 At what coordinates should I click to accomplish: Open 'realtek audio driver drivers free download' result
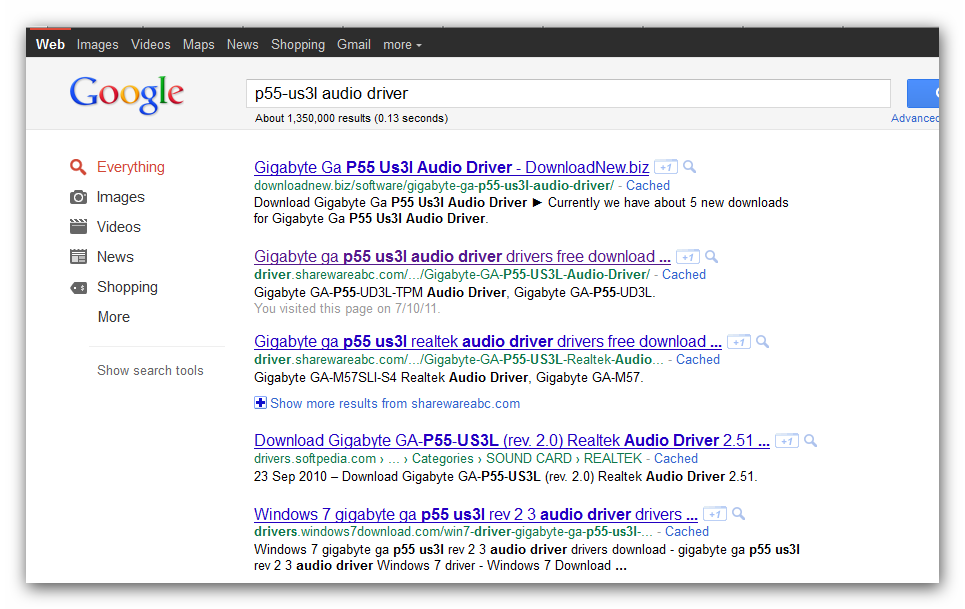[x=488, y=341]
